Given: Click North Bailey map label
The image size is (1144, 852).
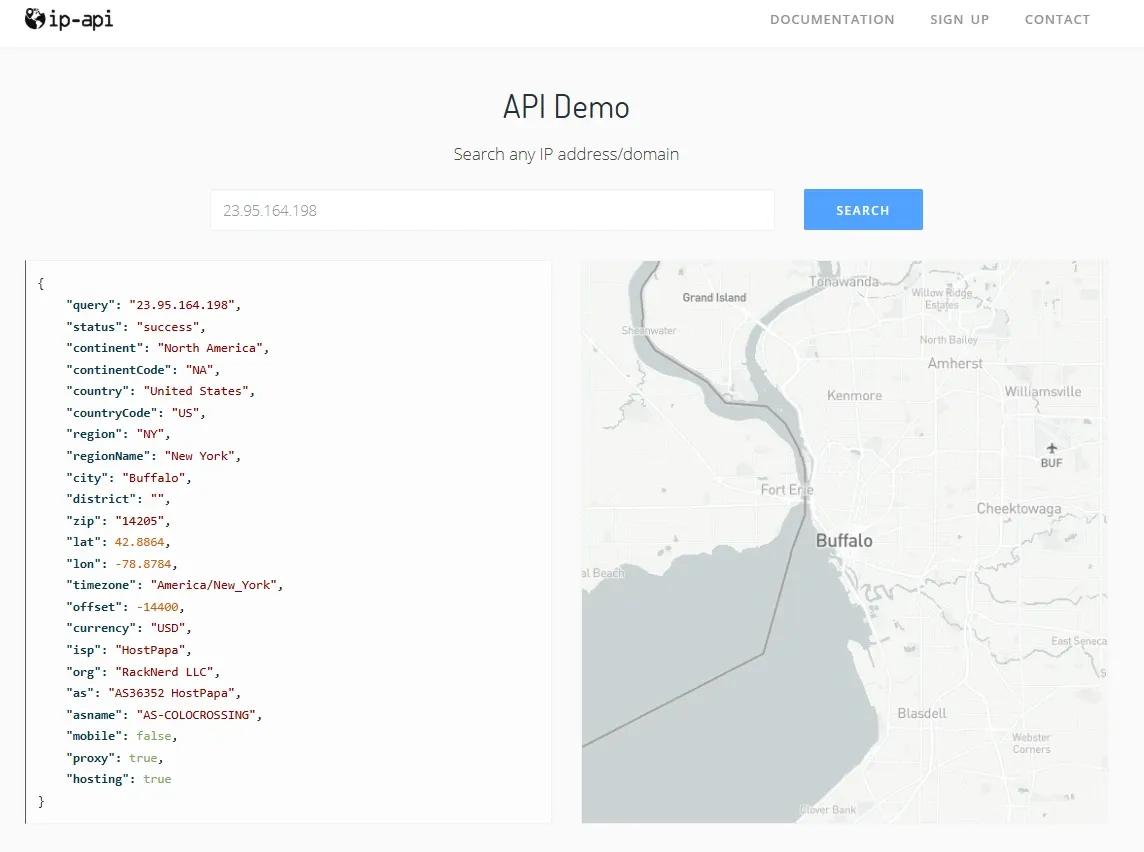Looking at the screenshot, I should [x=948, y=340].
